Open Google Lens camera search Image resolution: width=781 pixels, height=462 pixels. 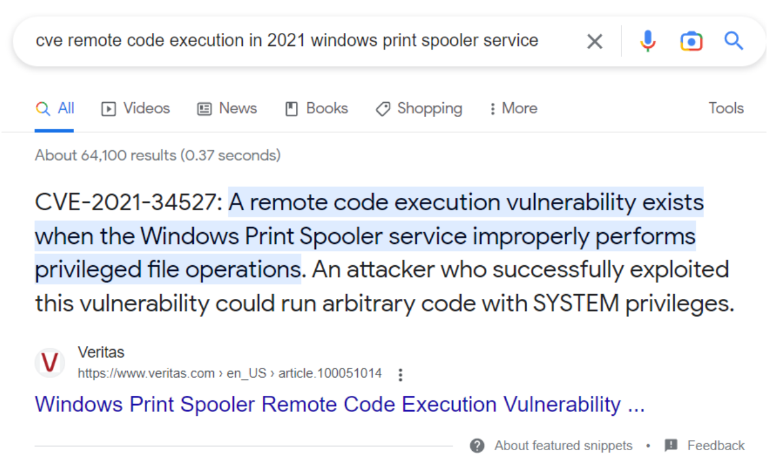[691, 41]
